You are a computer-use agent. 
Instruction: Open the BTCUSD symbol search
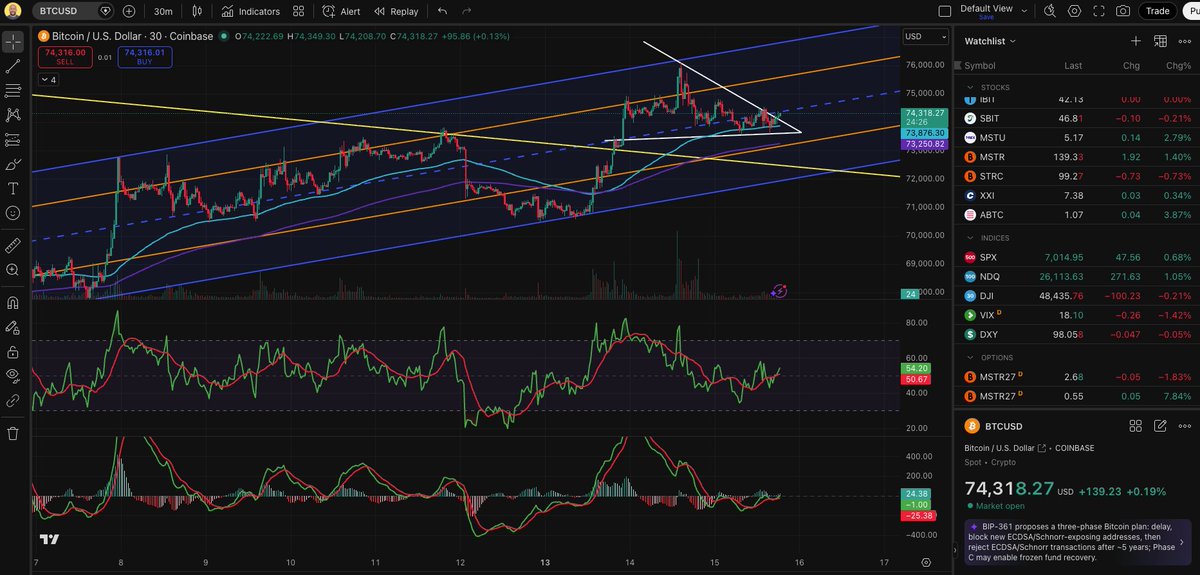tap(73, 11)
